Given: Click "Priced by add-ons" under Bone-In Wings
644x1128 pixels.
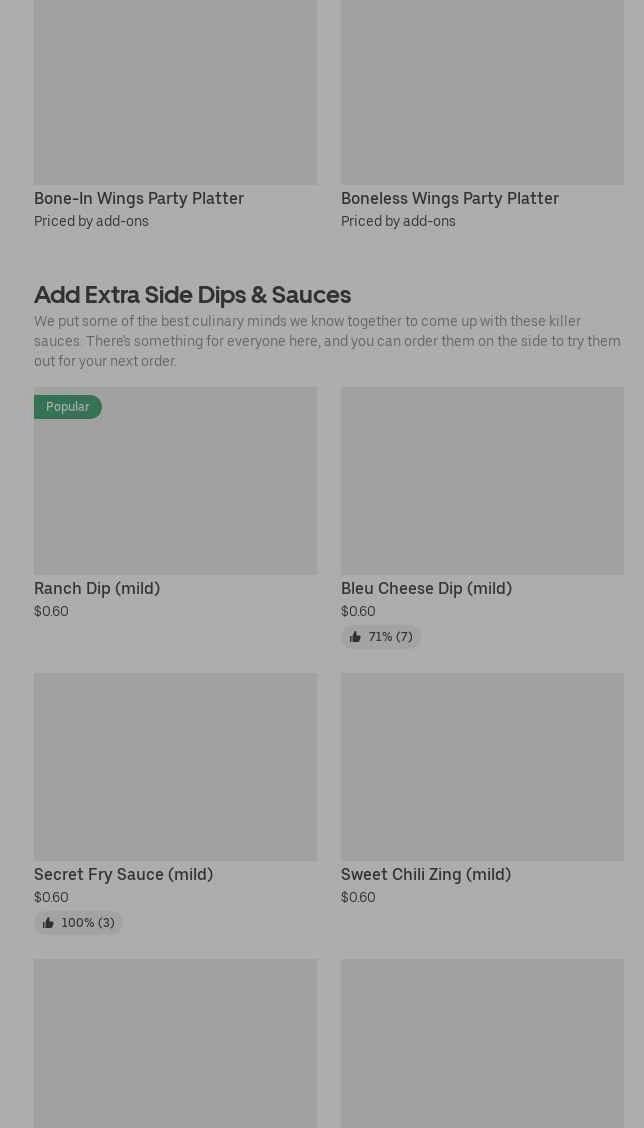Looking at the screenshot, I should 91,221.
